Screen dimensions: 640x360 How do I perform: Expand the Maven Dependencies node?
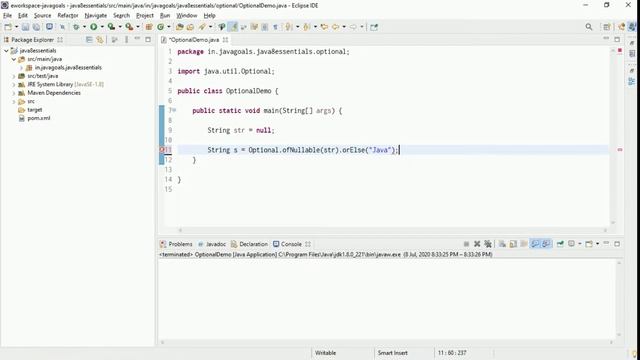(13, 93)
